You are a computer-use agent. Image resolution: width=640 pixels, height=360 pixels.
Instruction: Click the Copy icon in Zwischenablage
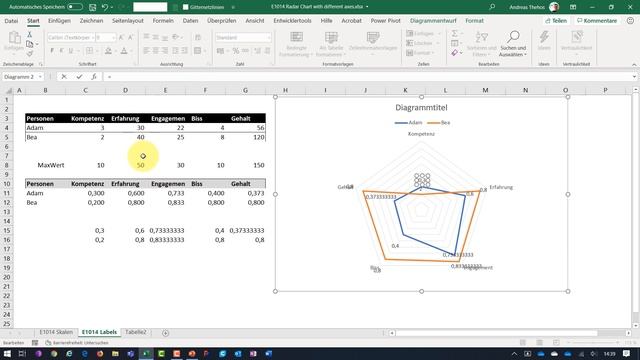click(29, 44)
